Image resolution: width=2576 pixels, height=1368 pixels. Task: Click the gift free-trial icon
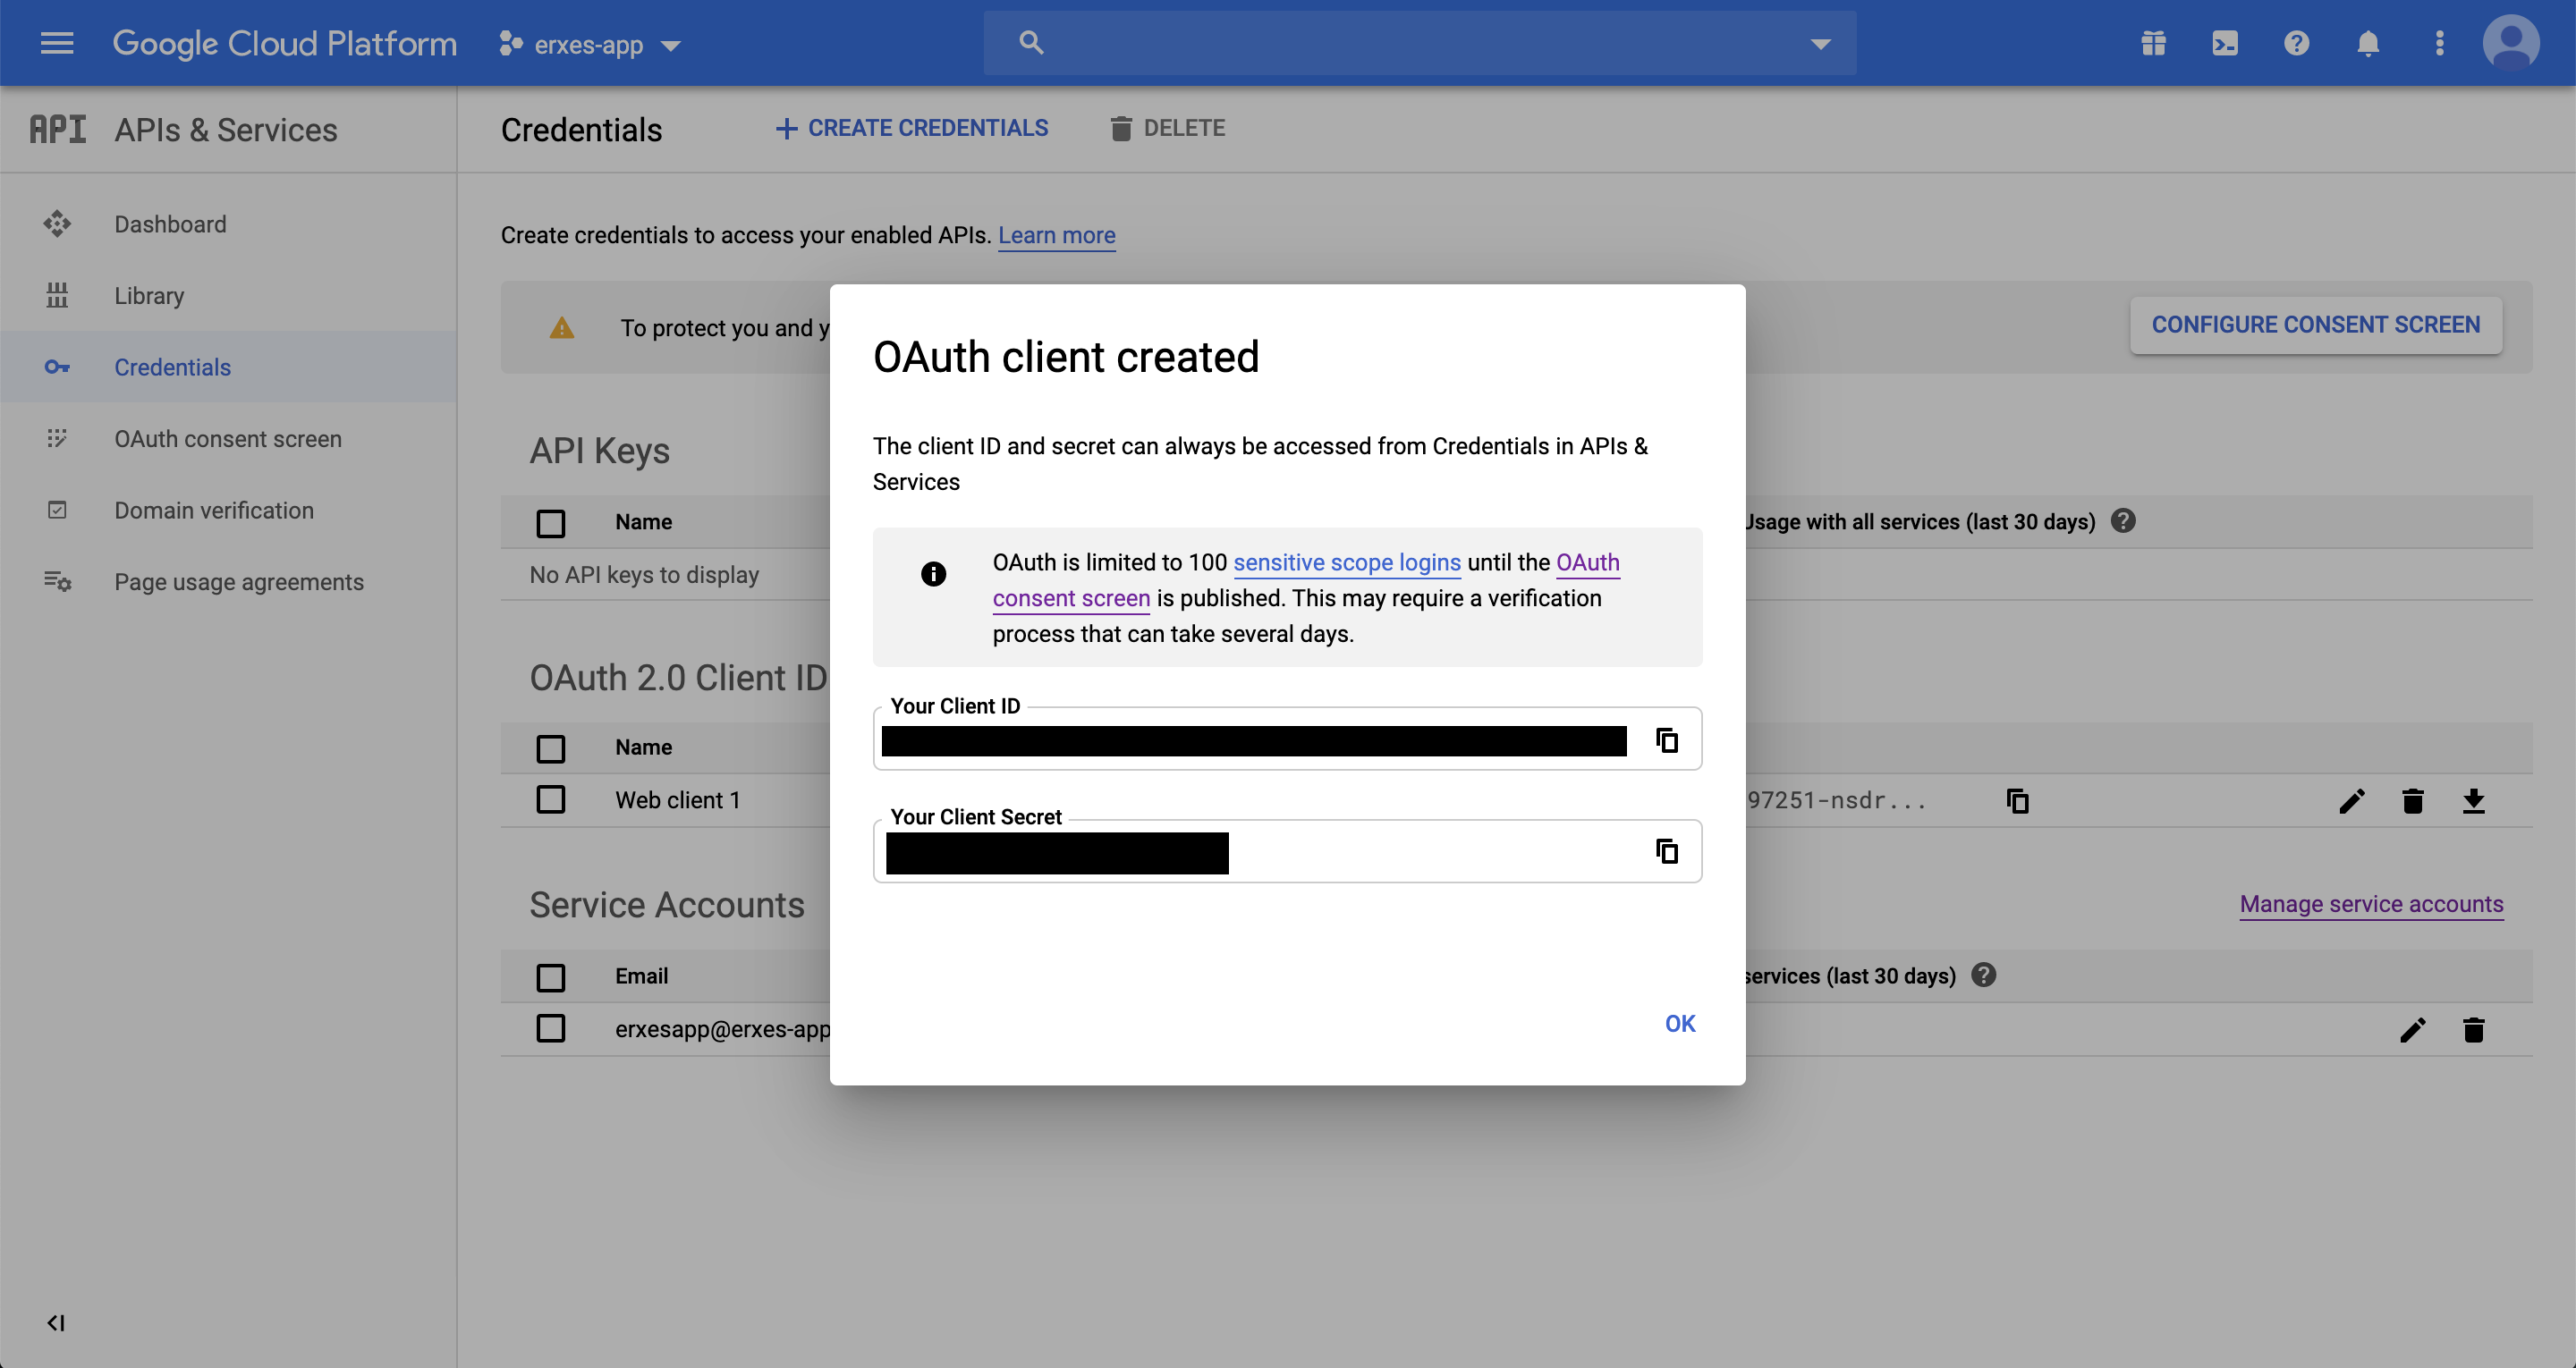(2153, 43)
